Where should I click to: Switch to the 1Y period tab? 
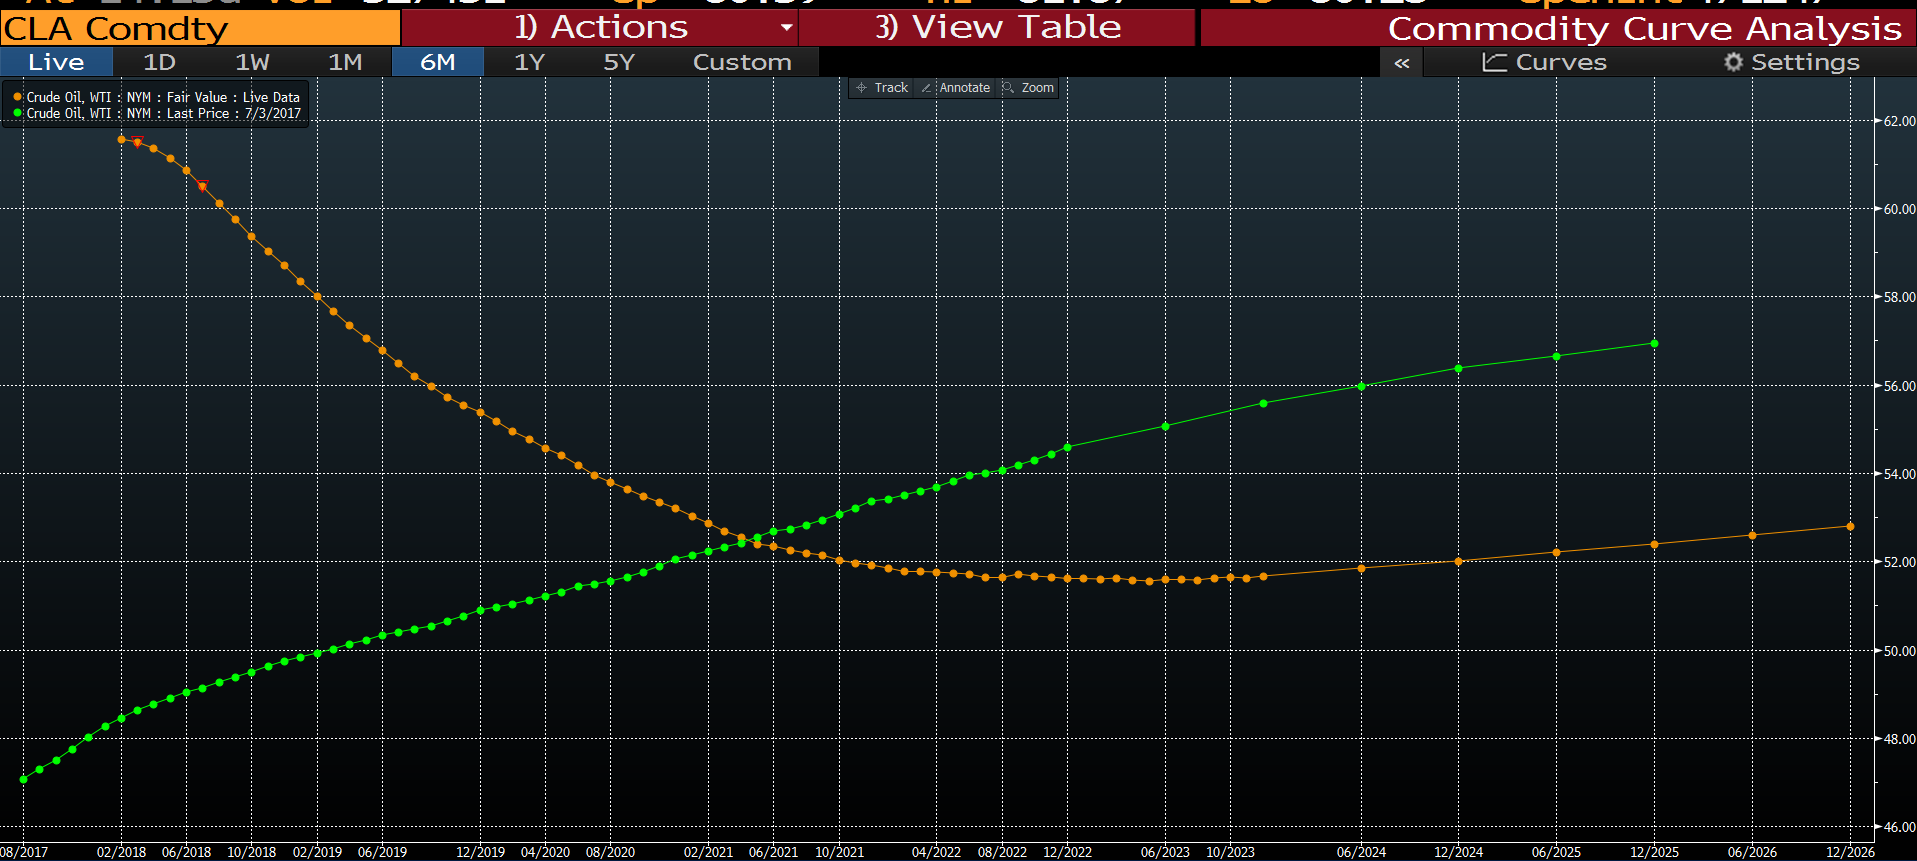point(529,62)
